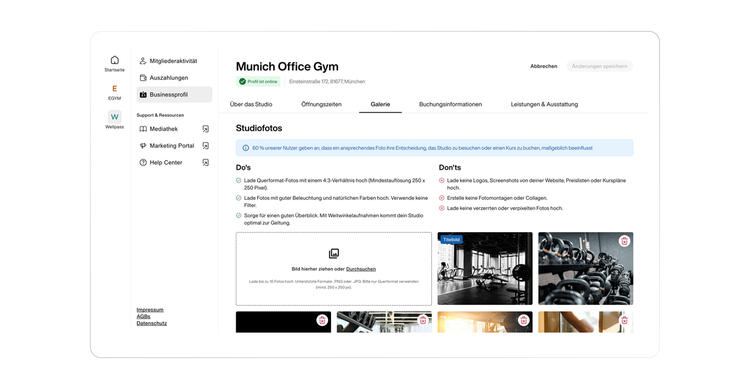
Task: Switch to the Öffnungszeiten tab
Action: pos(321,104)
